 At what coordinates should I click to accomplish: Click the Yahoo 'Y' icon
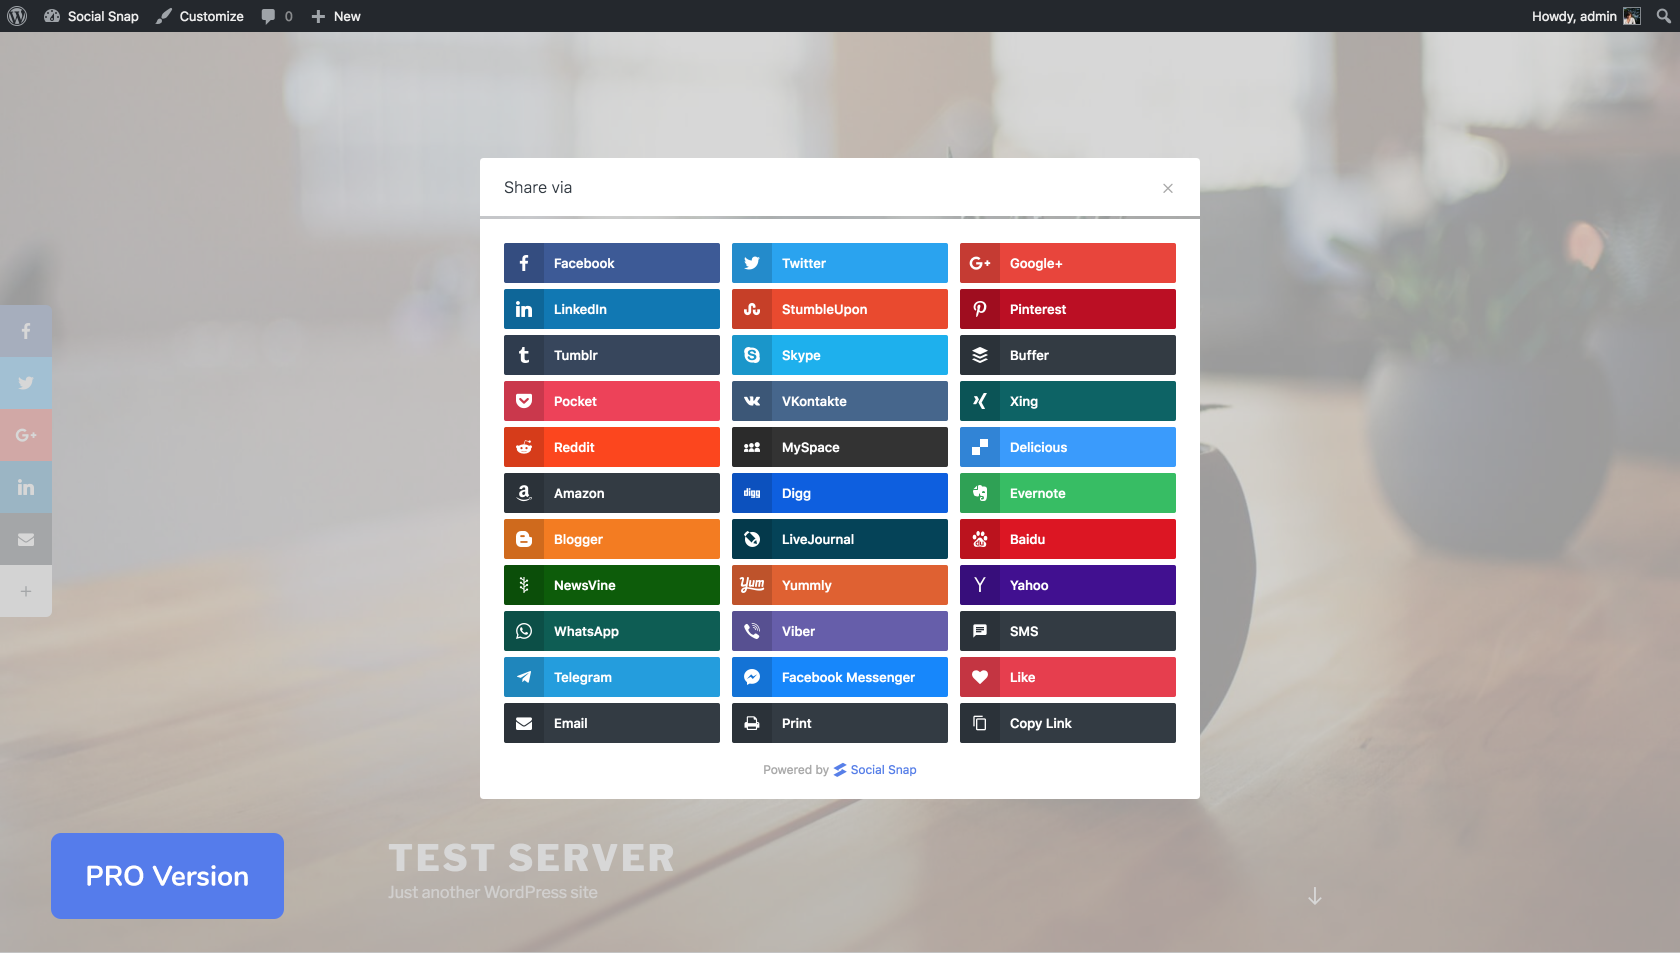tap(980, 585)
